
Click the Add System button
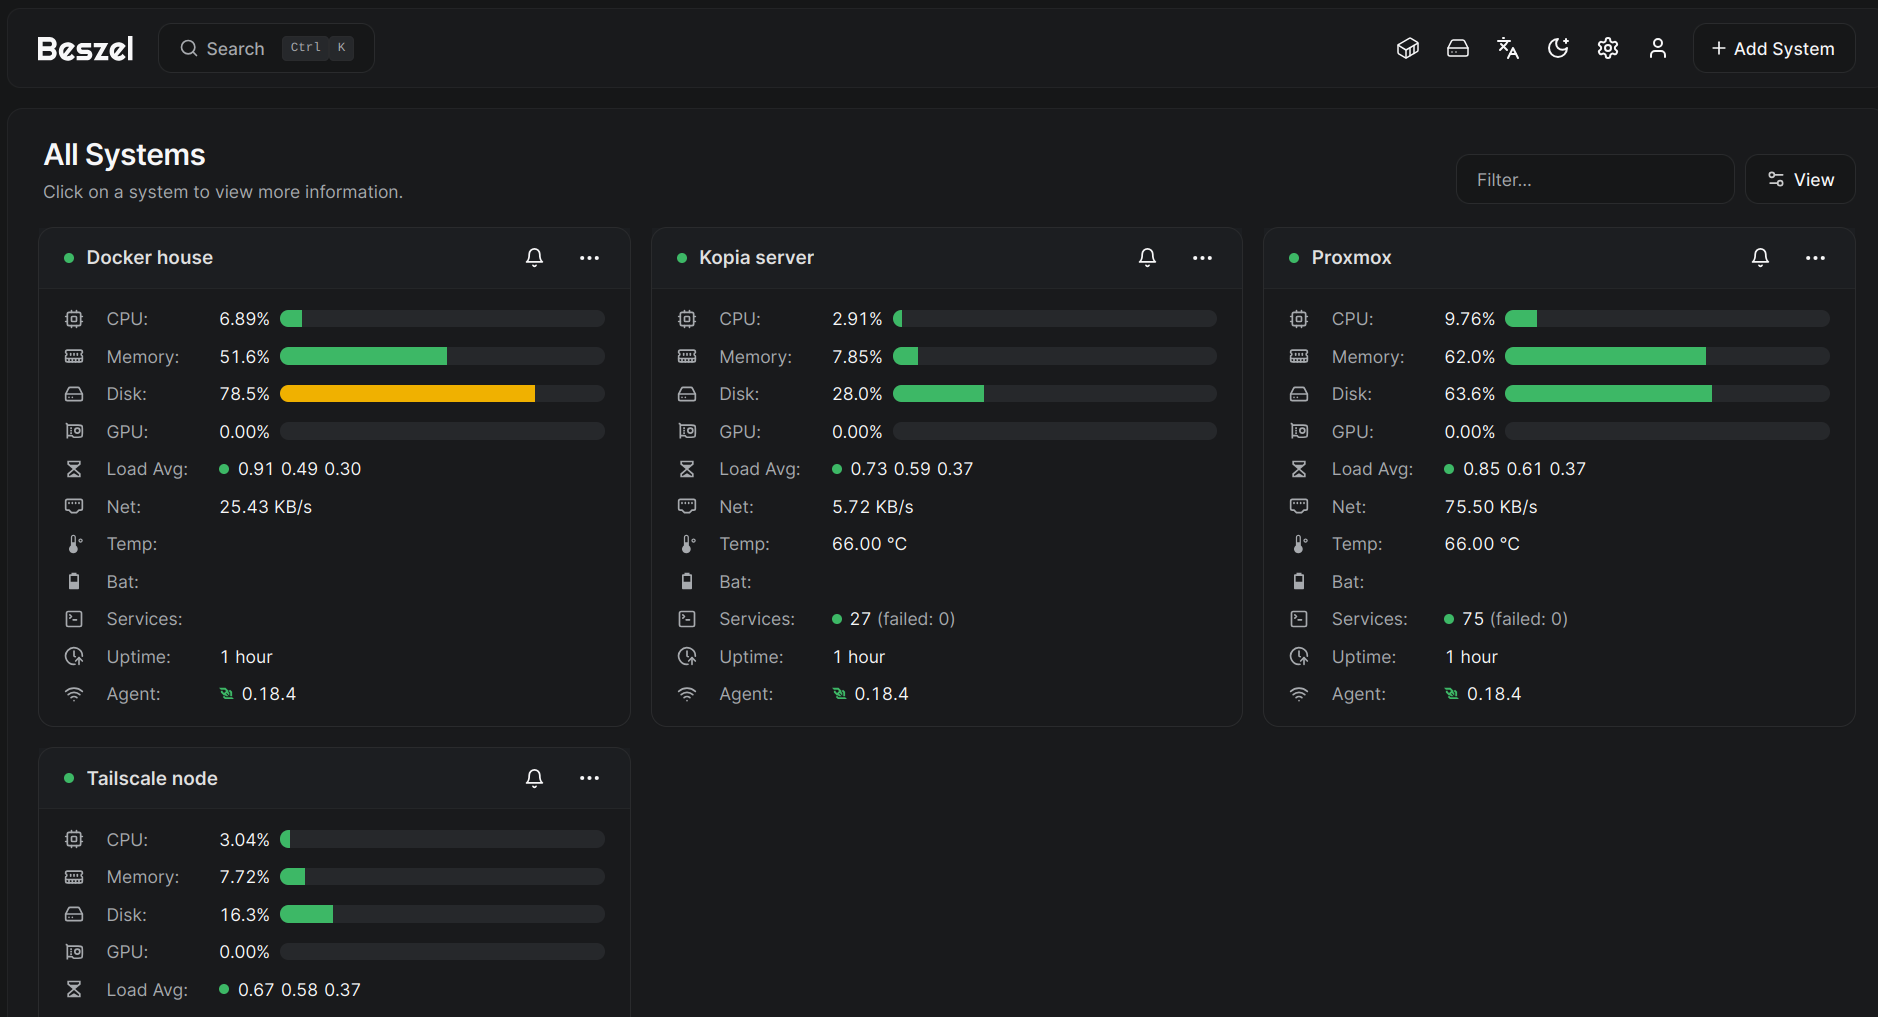[1773, 49]
